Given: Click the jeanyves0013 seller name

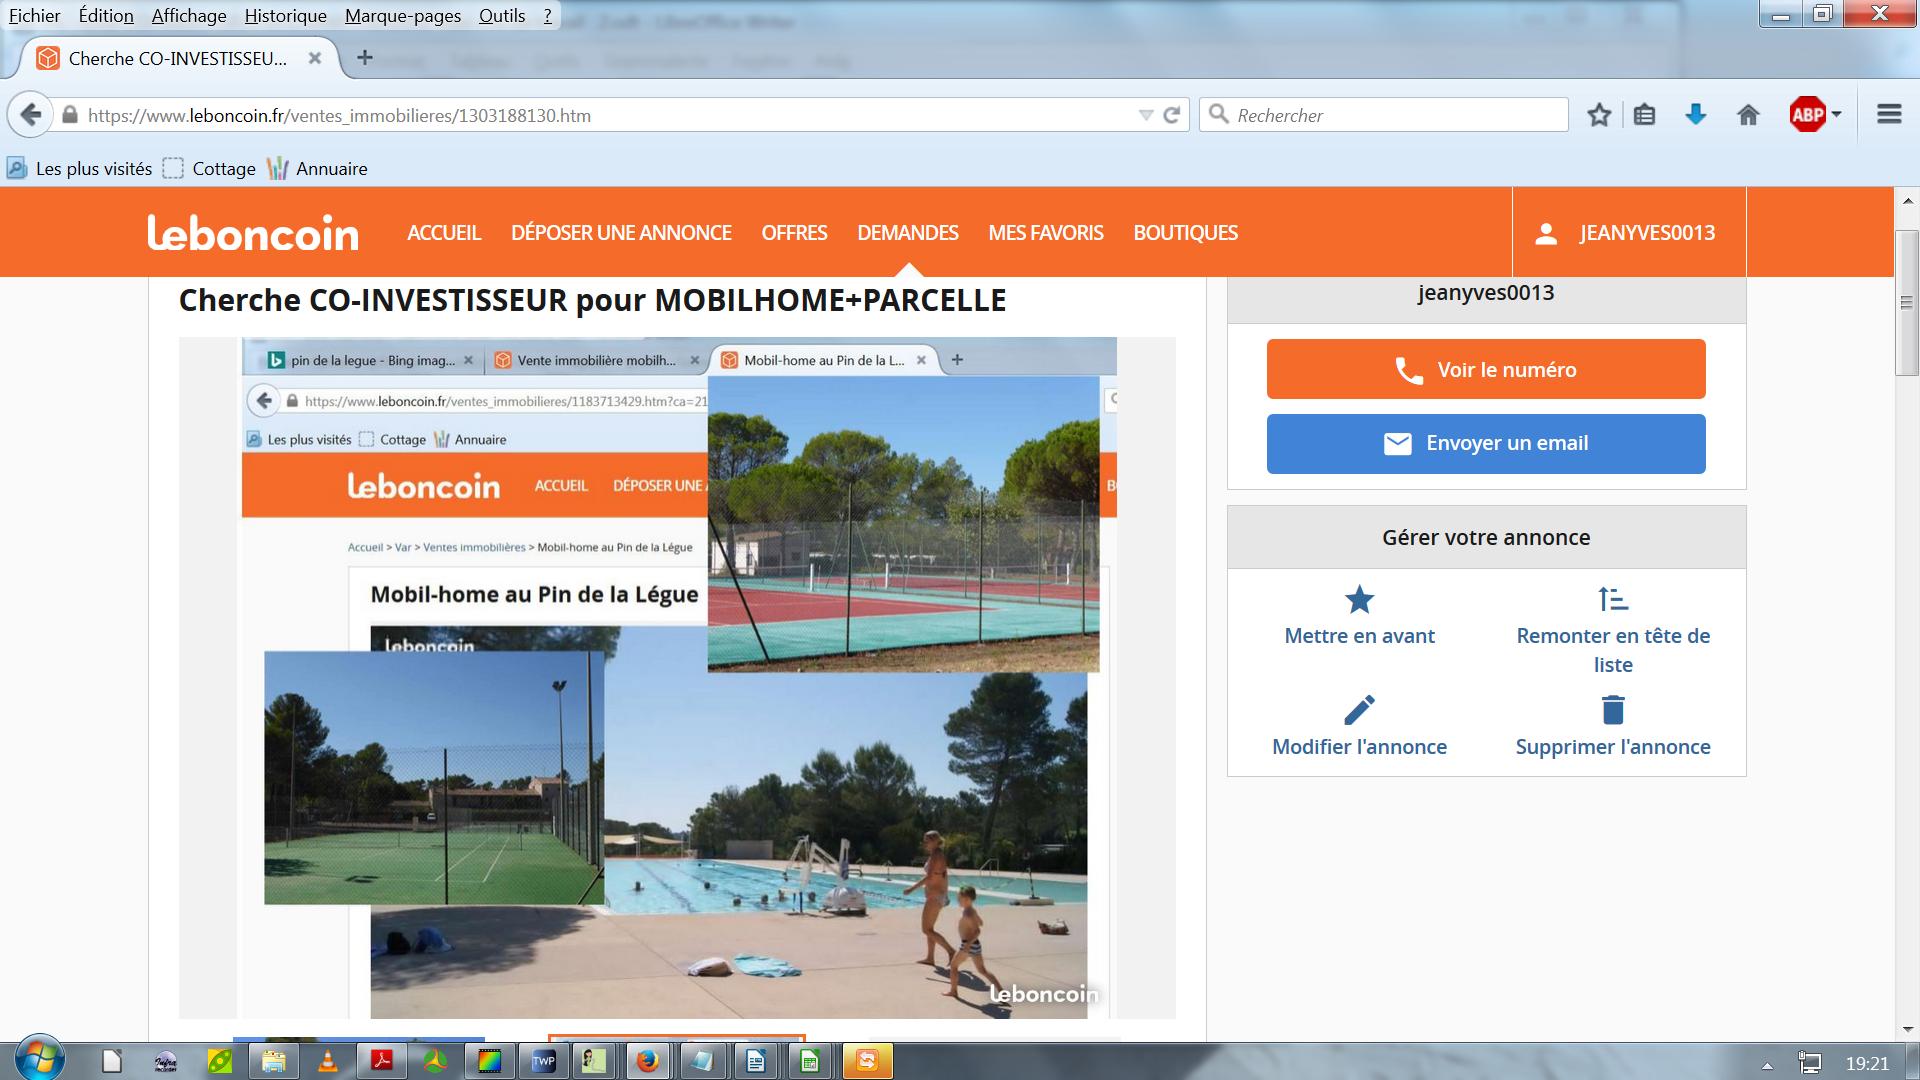Looking at the screenshot, I should coord(1486,293).
